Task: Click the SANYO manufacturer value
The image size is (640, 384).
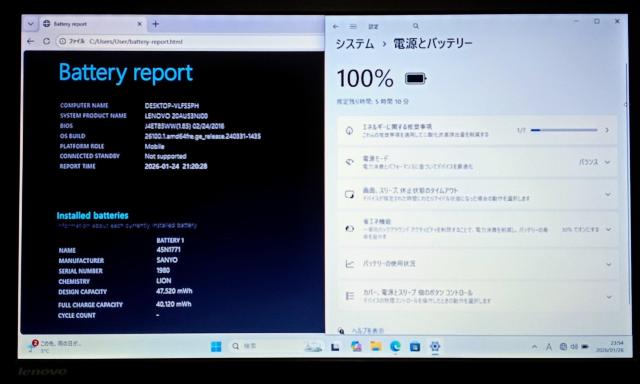Action: pyautogui.click(x=167, y=260)
